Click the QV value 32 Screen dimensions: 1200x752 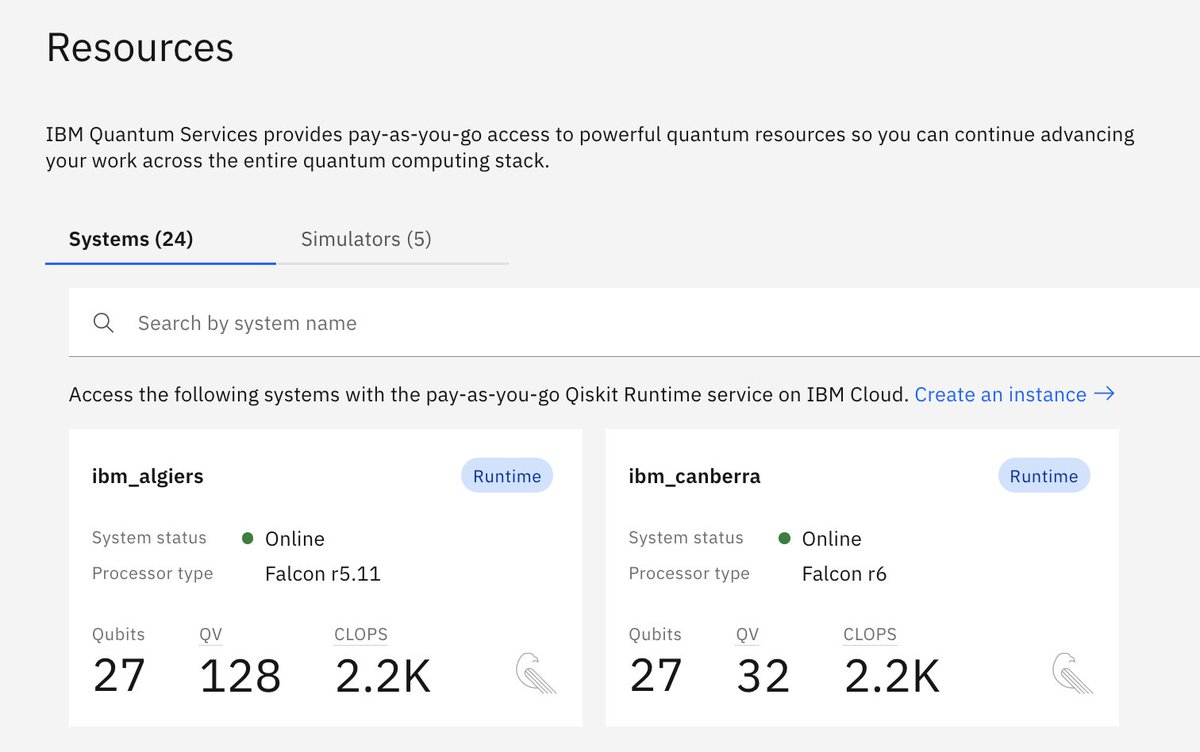(x=763, y=676)
